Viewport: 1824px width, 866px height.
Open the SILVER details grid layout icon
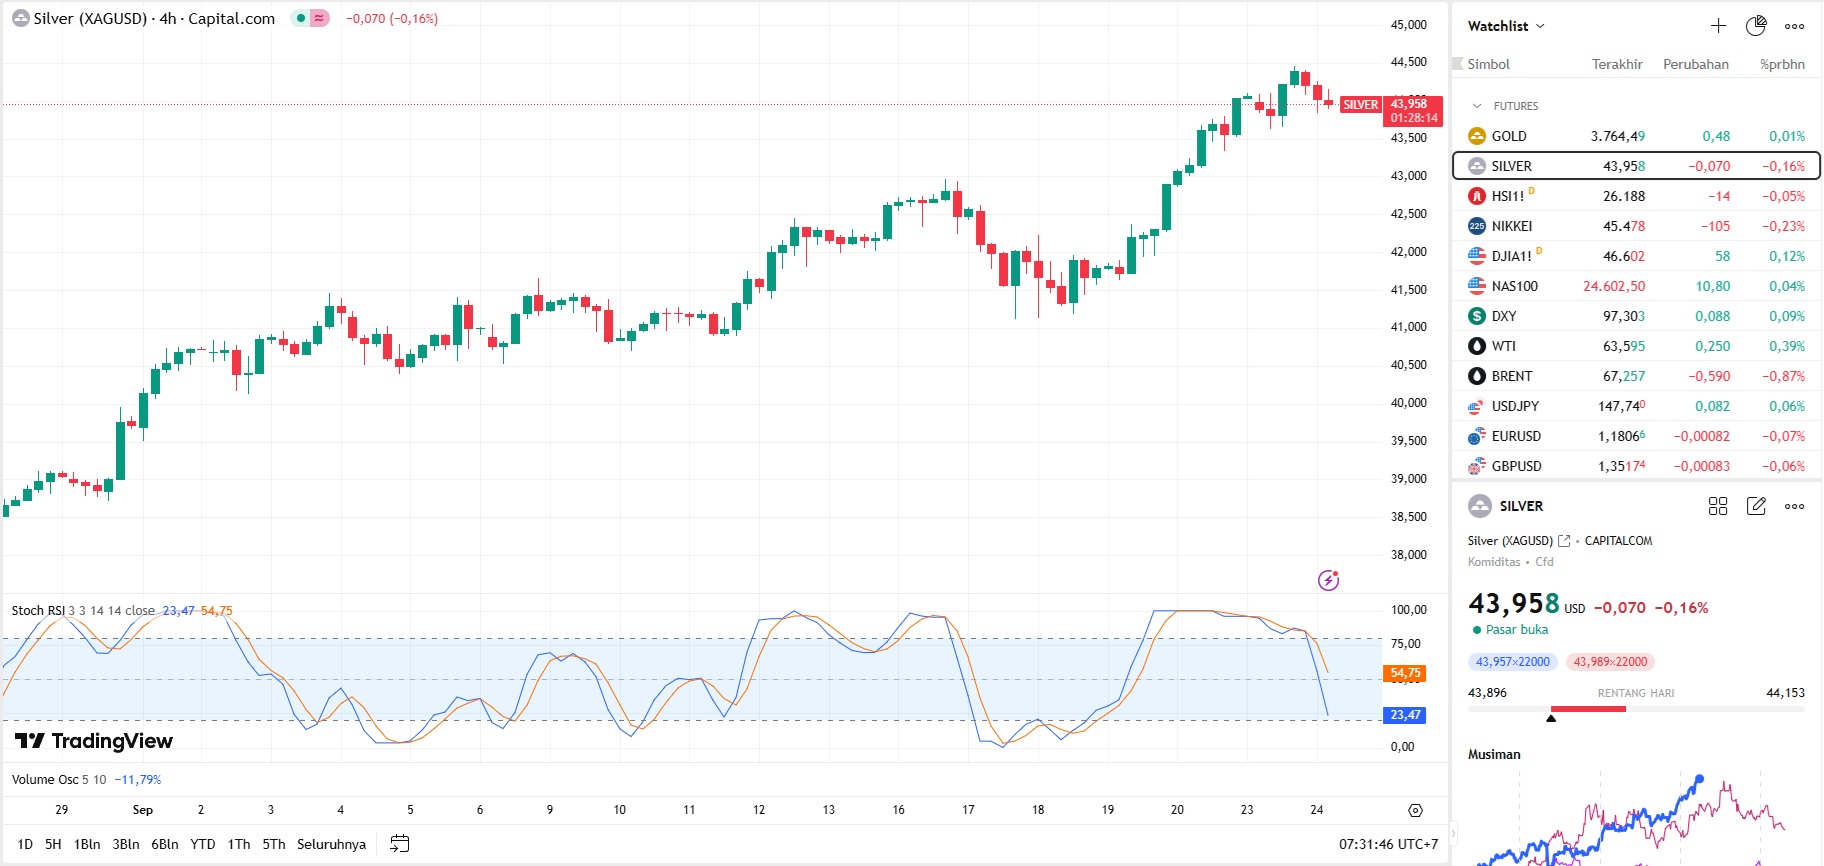[x=1718, y=506]
